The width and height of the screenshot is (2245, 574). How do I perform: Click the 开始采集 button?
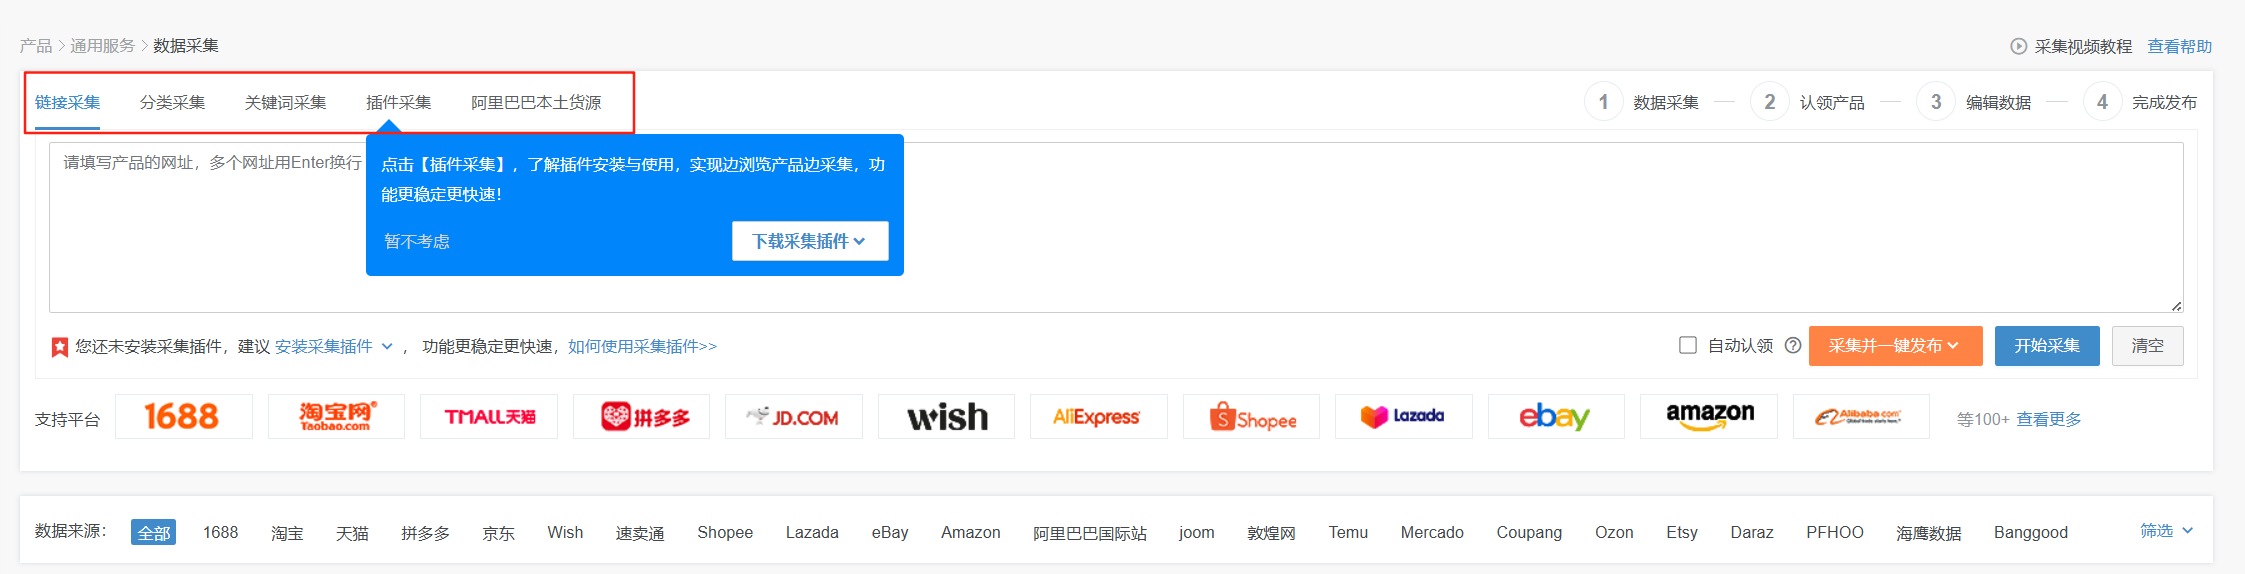2047,346
